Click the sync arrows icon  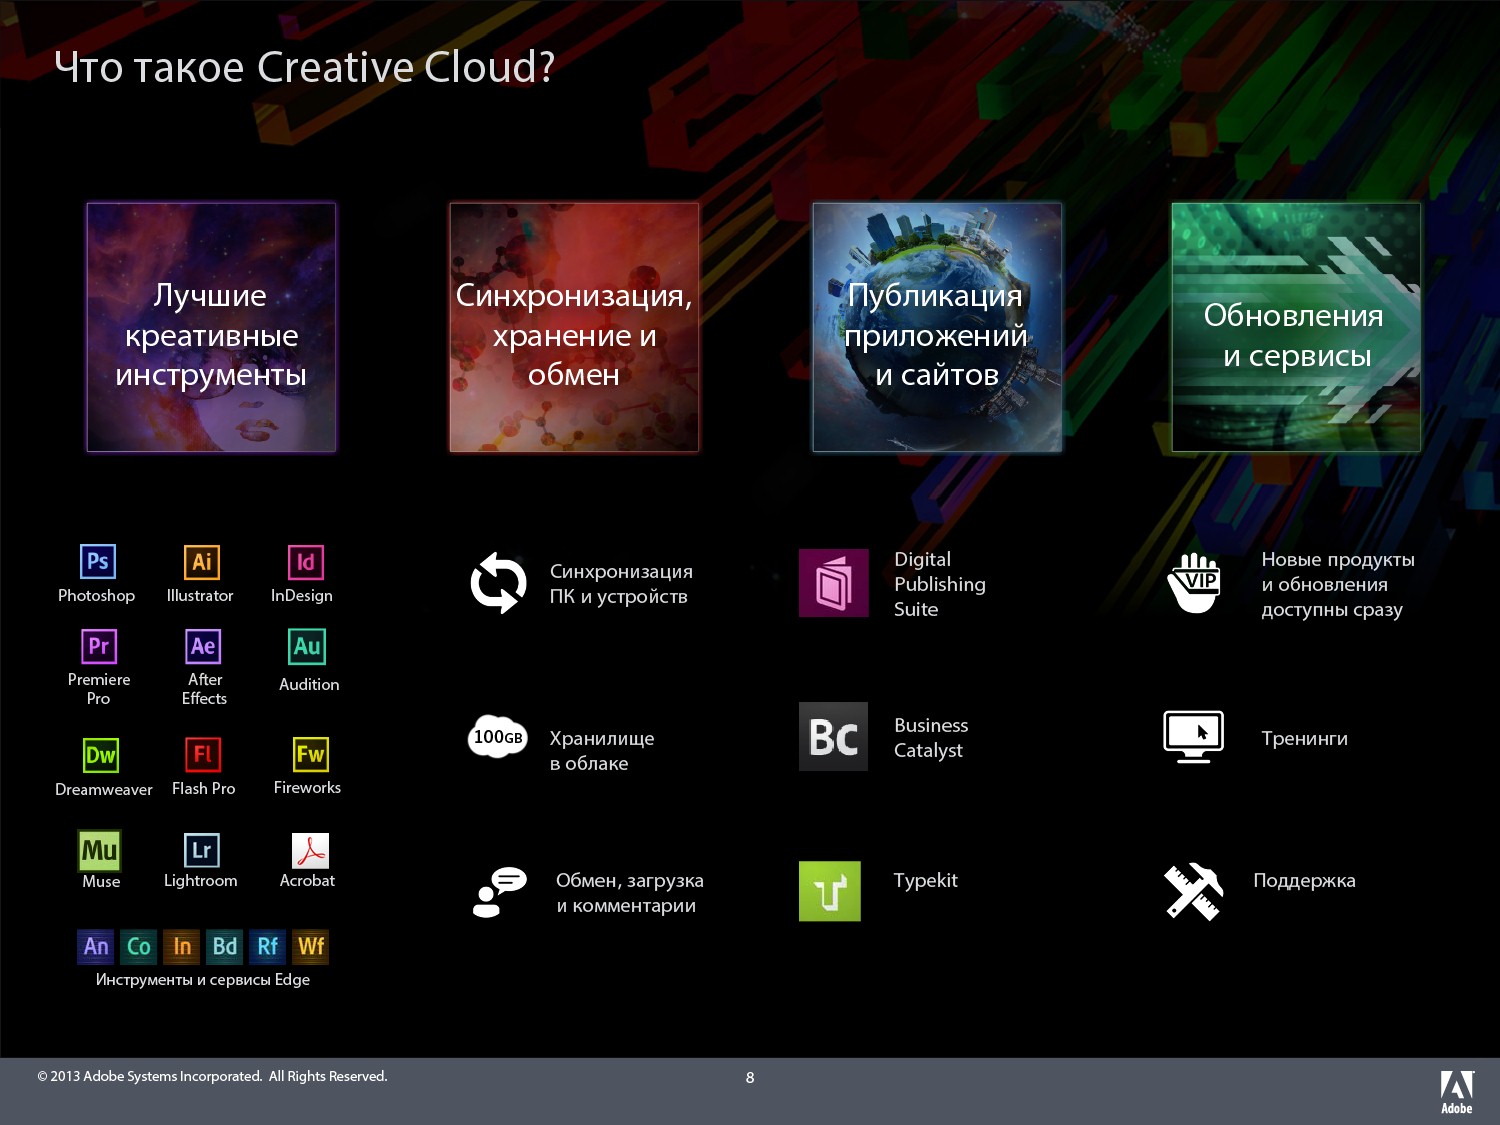pos(498,583)
